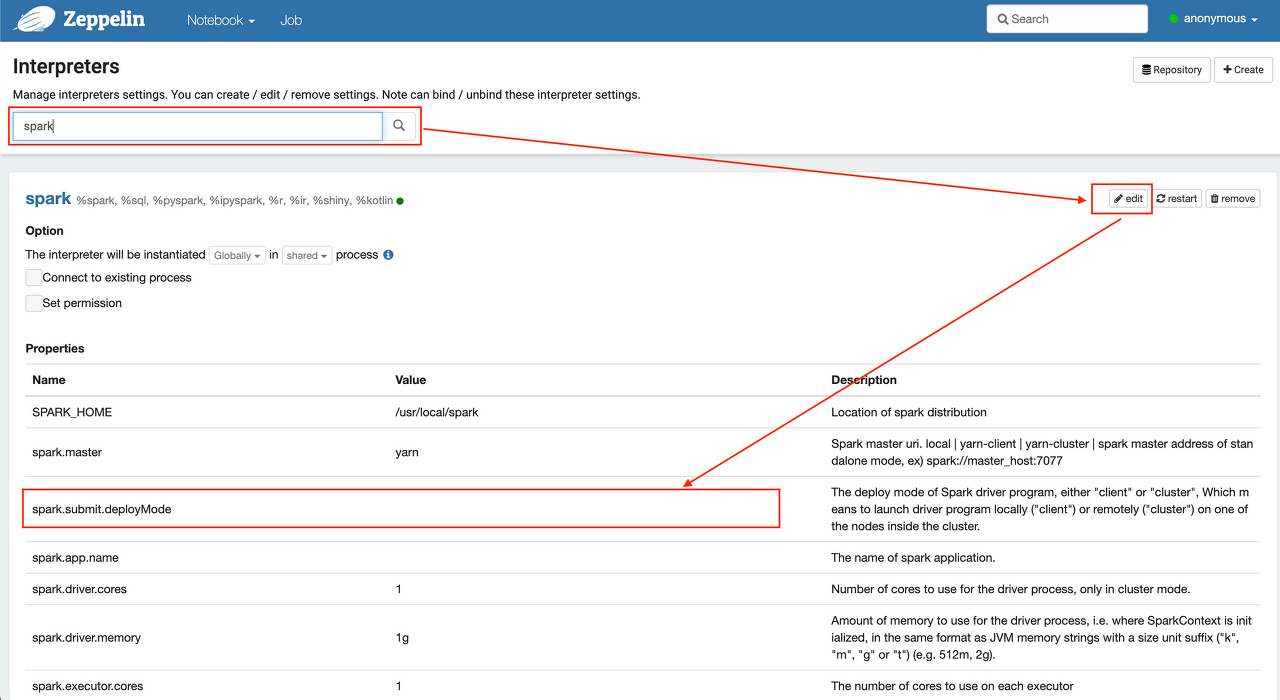Click the Description column header
Image resolution: width=1280 pixels, height=700 pixels.
pos(864,380)
